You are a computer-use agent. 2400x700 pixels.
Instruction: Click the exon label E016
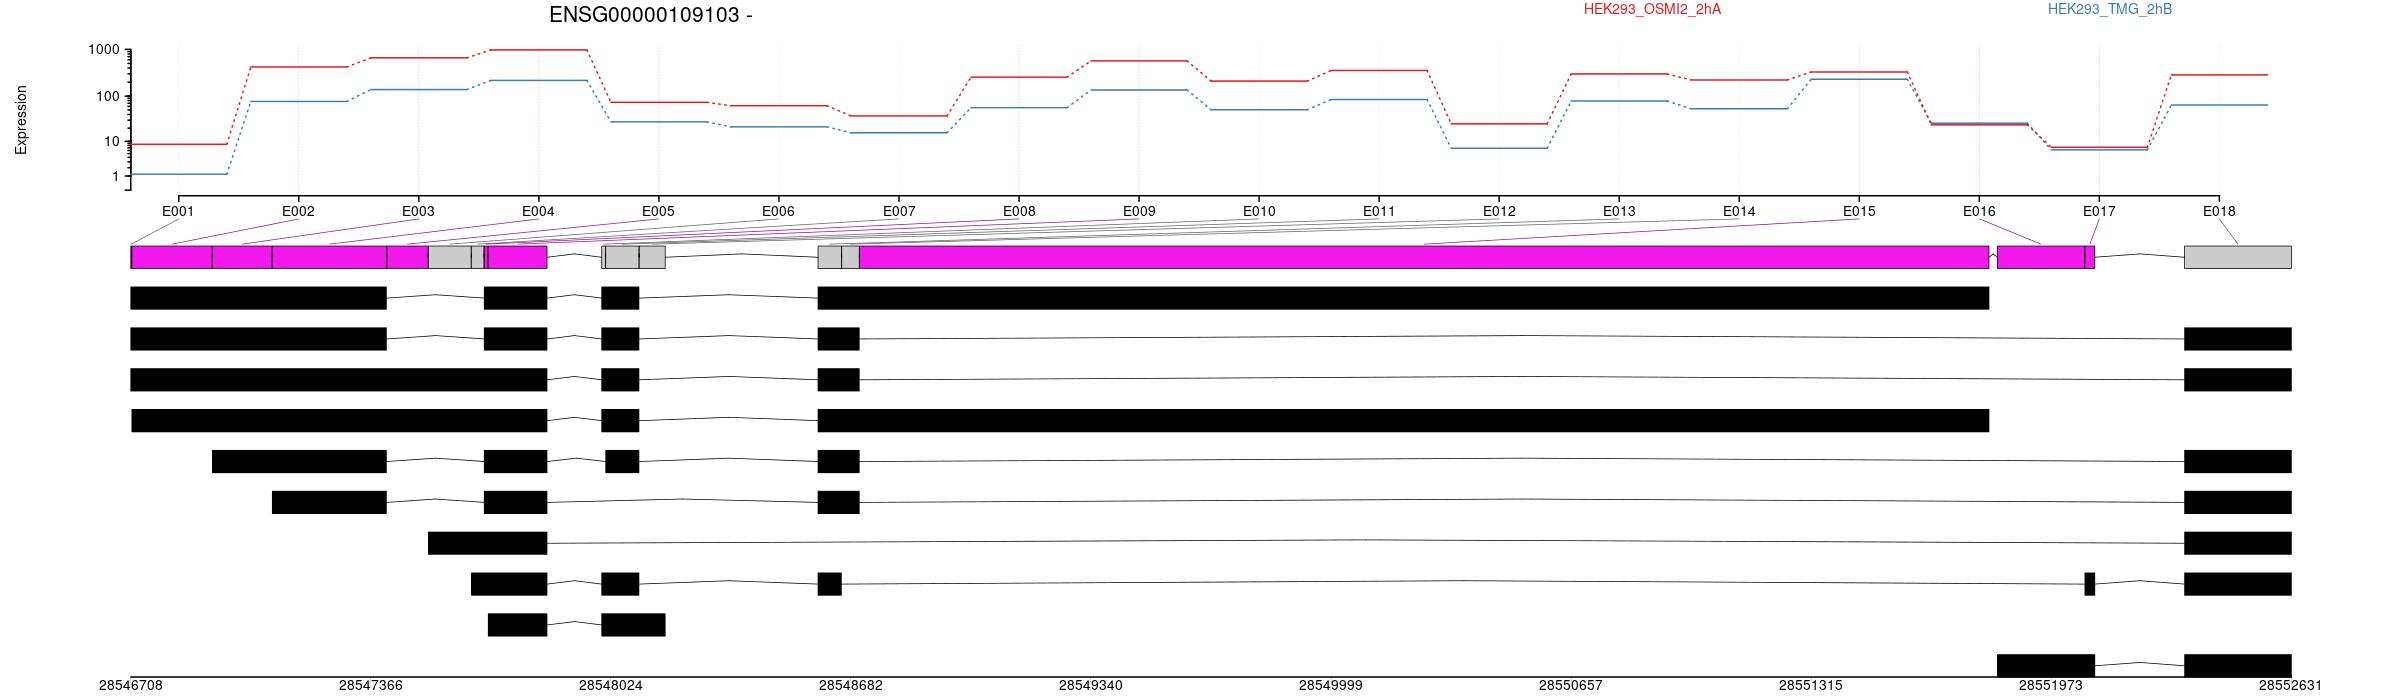[1979, 211]
